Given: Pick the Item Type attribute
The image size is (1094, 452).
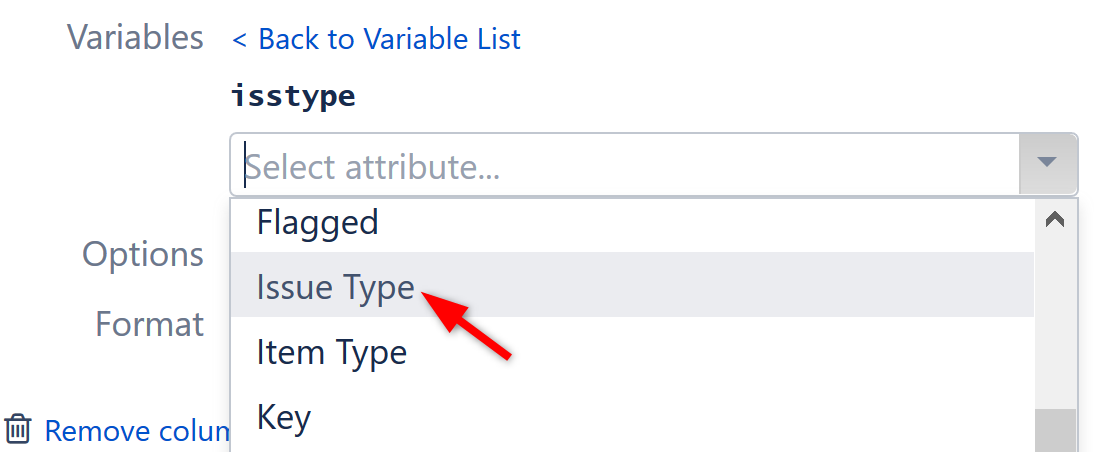Looking at the screenshot, I should [331, 352].
